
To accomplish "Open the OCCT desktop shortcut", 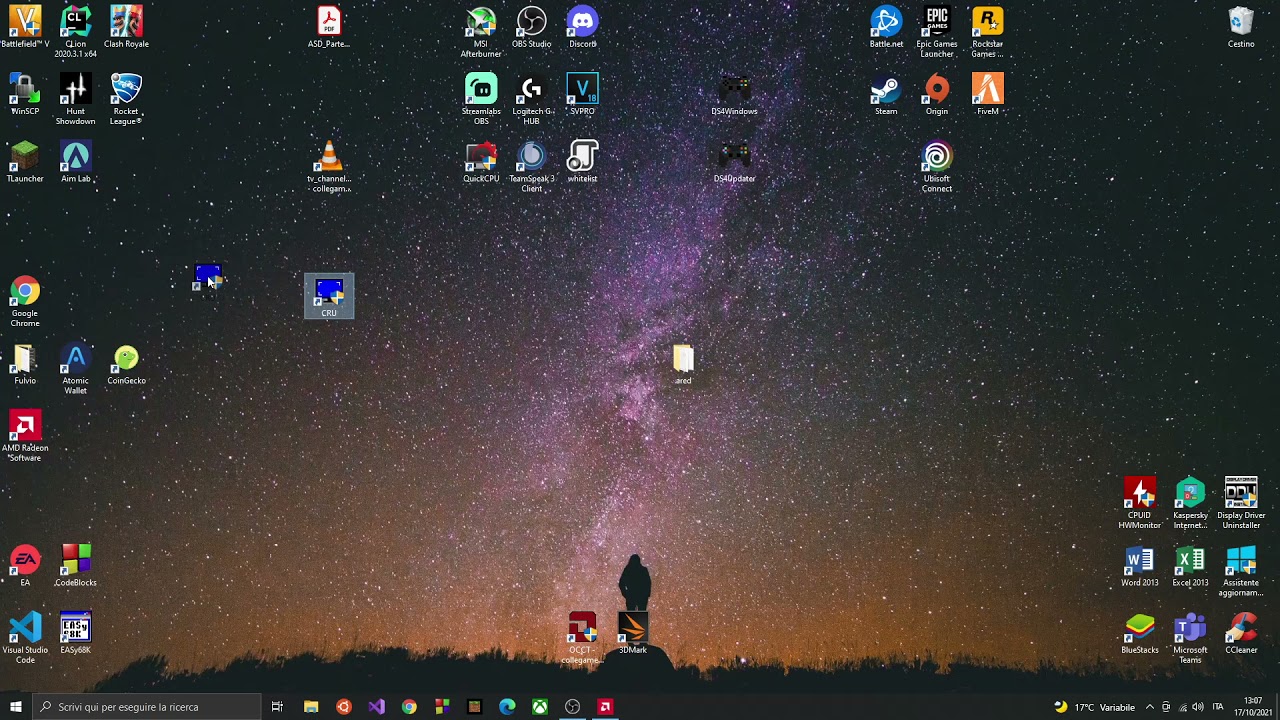I will [x=582, y=637].
